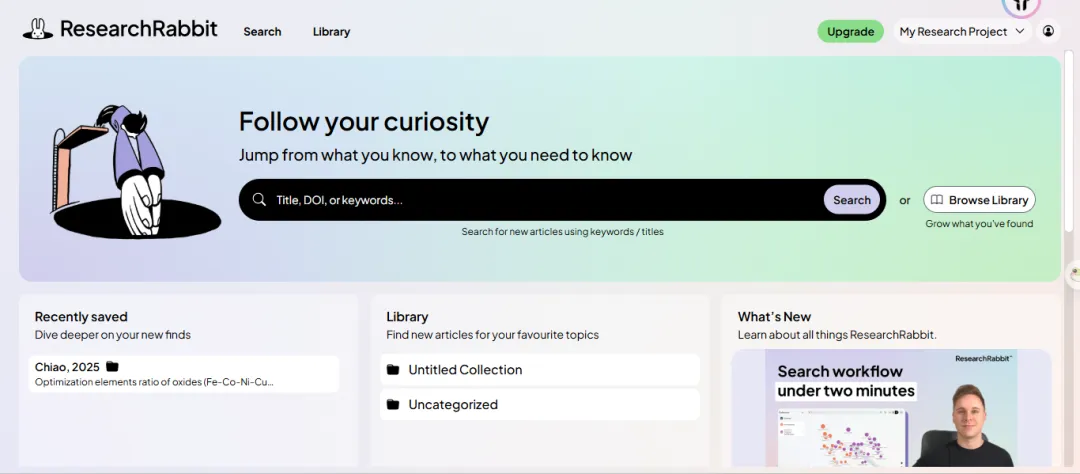1080x474 pixels.
Task: Click the ResearchRabbit brand name text
Action: click(x=138, y=29)
